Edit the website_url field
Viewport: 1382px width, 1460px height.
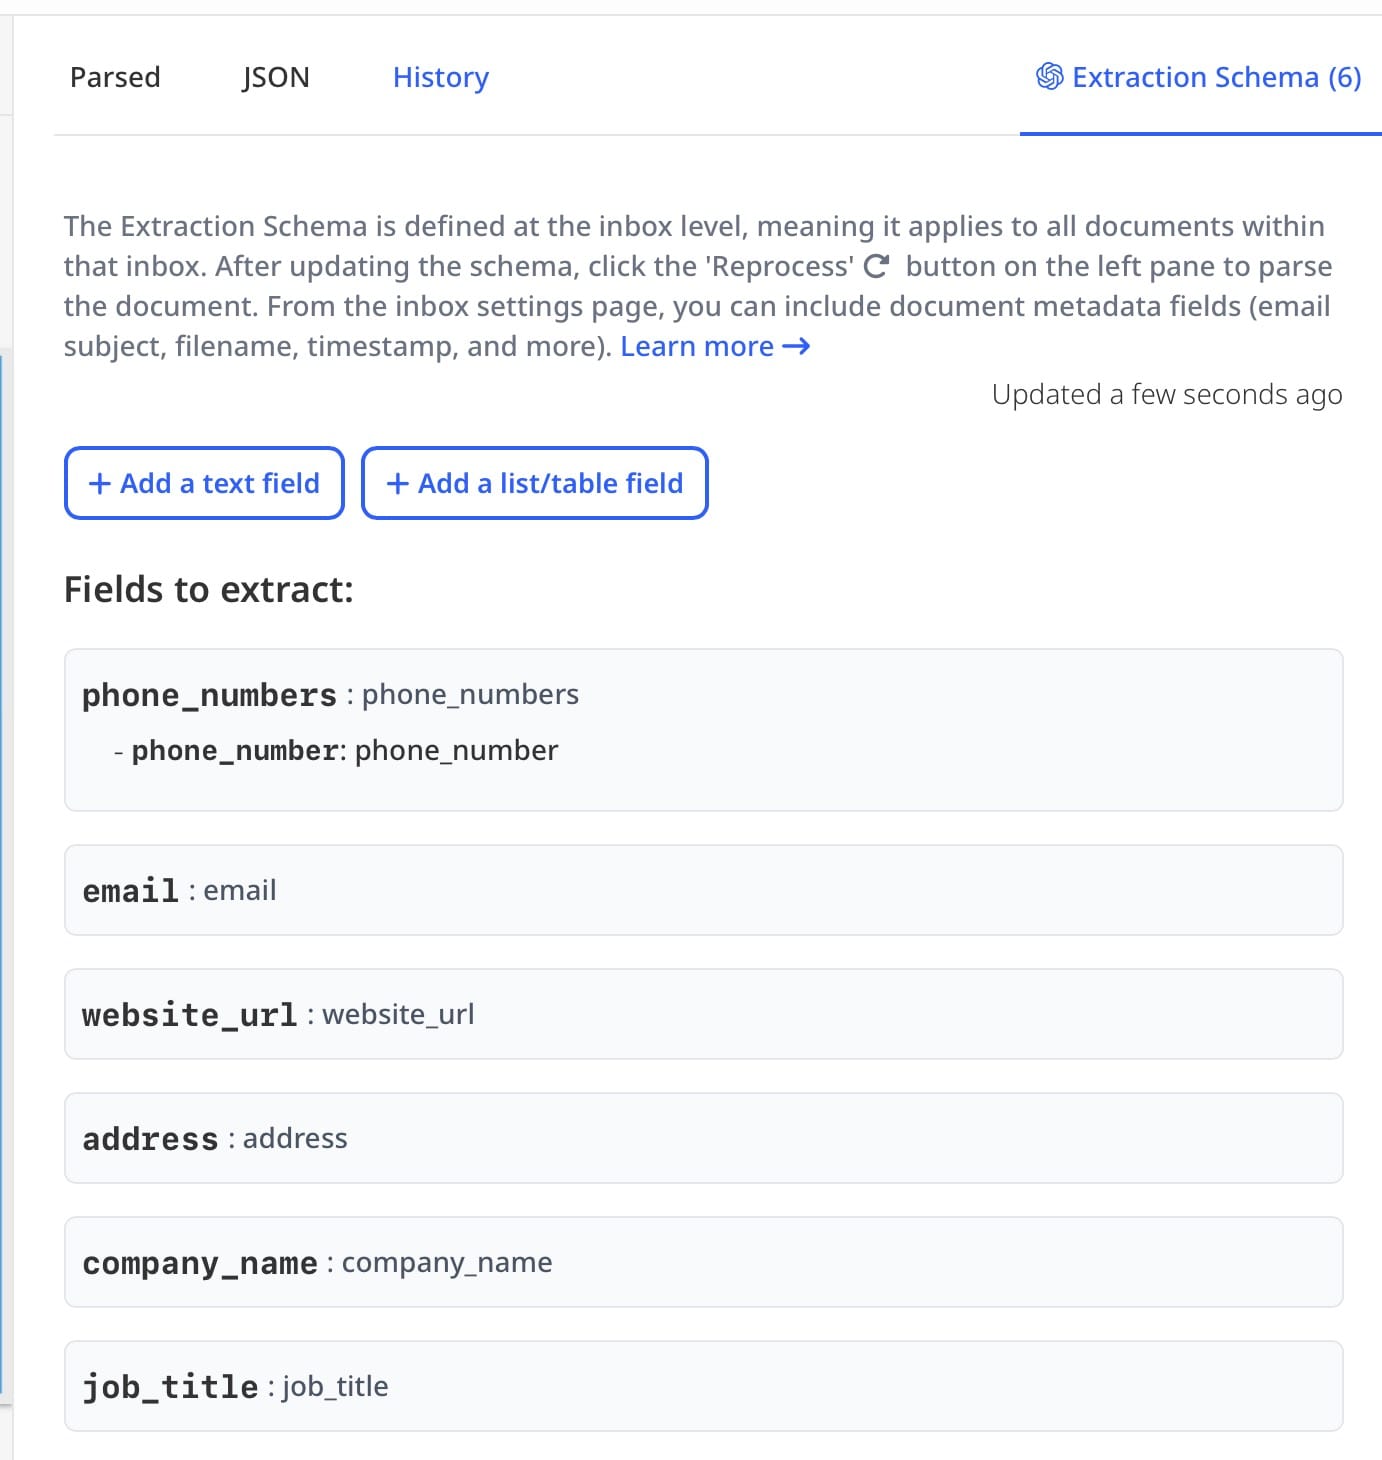703,1014
